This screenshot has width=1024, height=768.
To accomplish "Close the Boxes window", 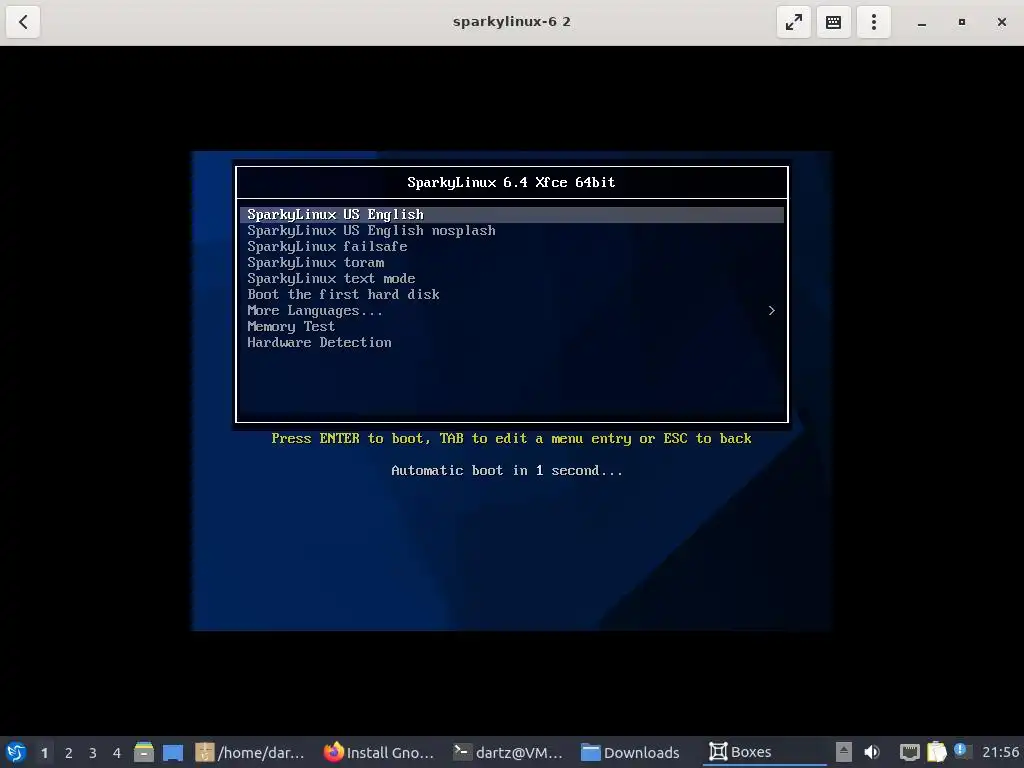I will 1002,22.
